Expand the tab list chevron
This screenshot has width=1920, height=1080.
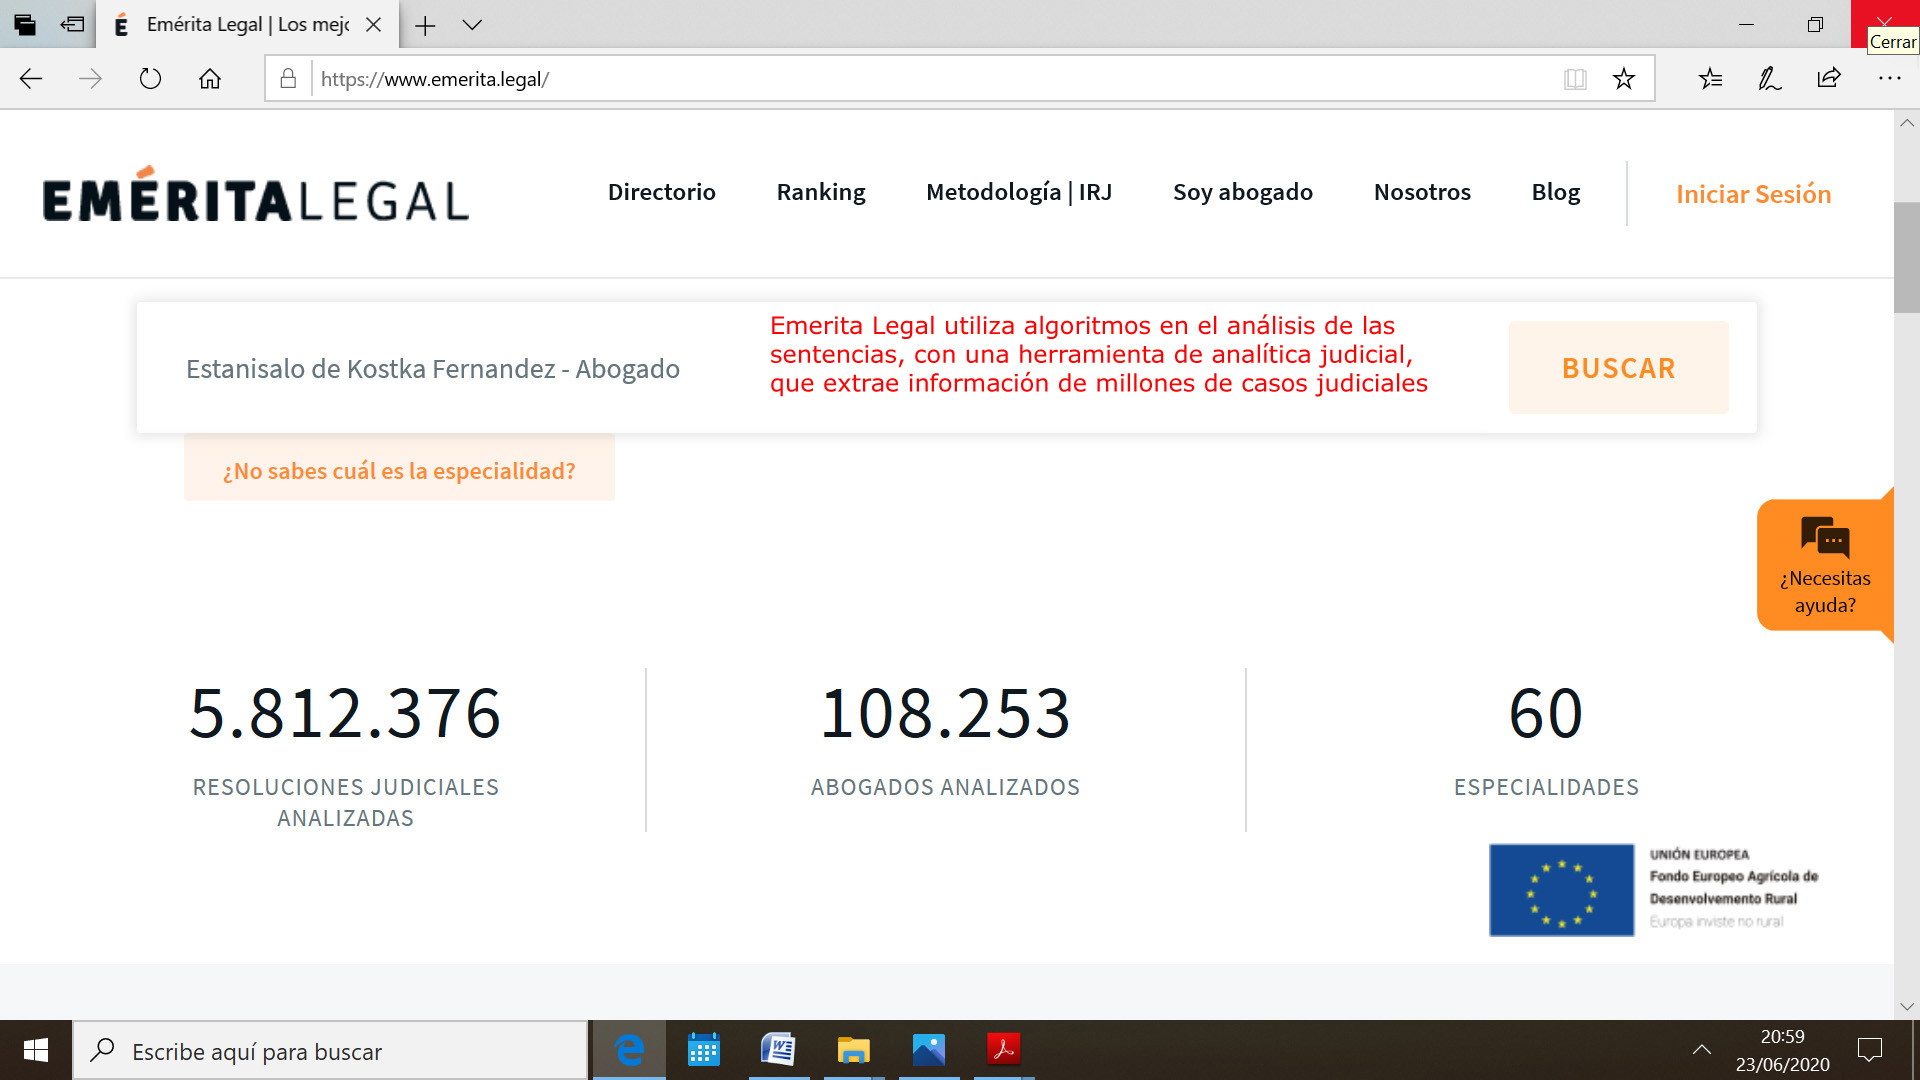(472, 25)
